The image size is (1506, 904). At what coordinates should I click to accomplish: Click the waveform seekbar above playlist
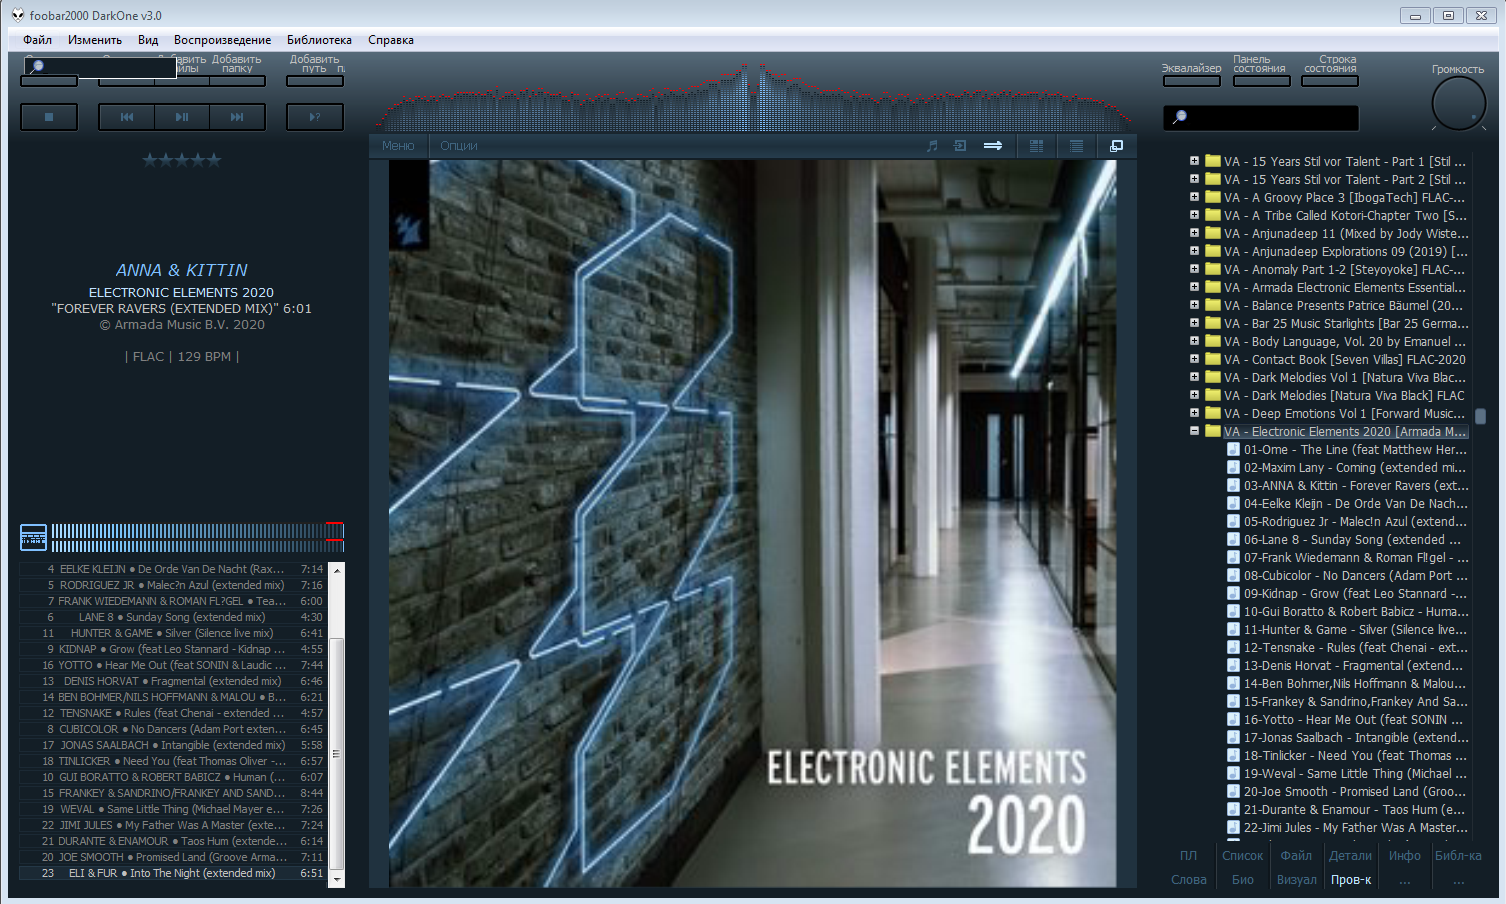tap(198, 538)
